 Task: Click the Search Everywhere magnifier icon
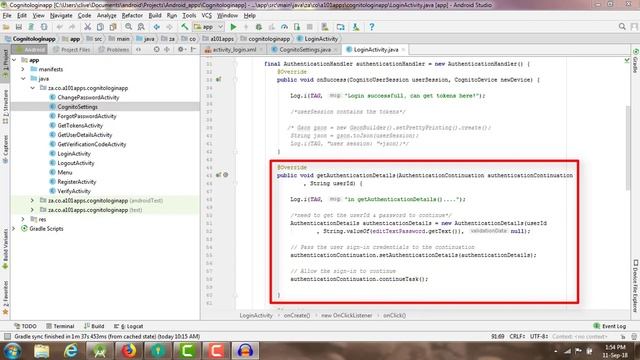[622, 27]
